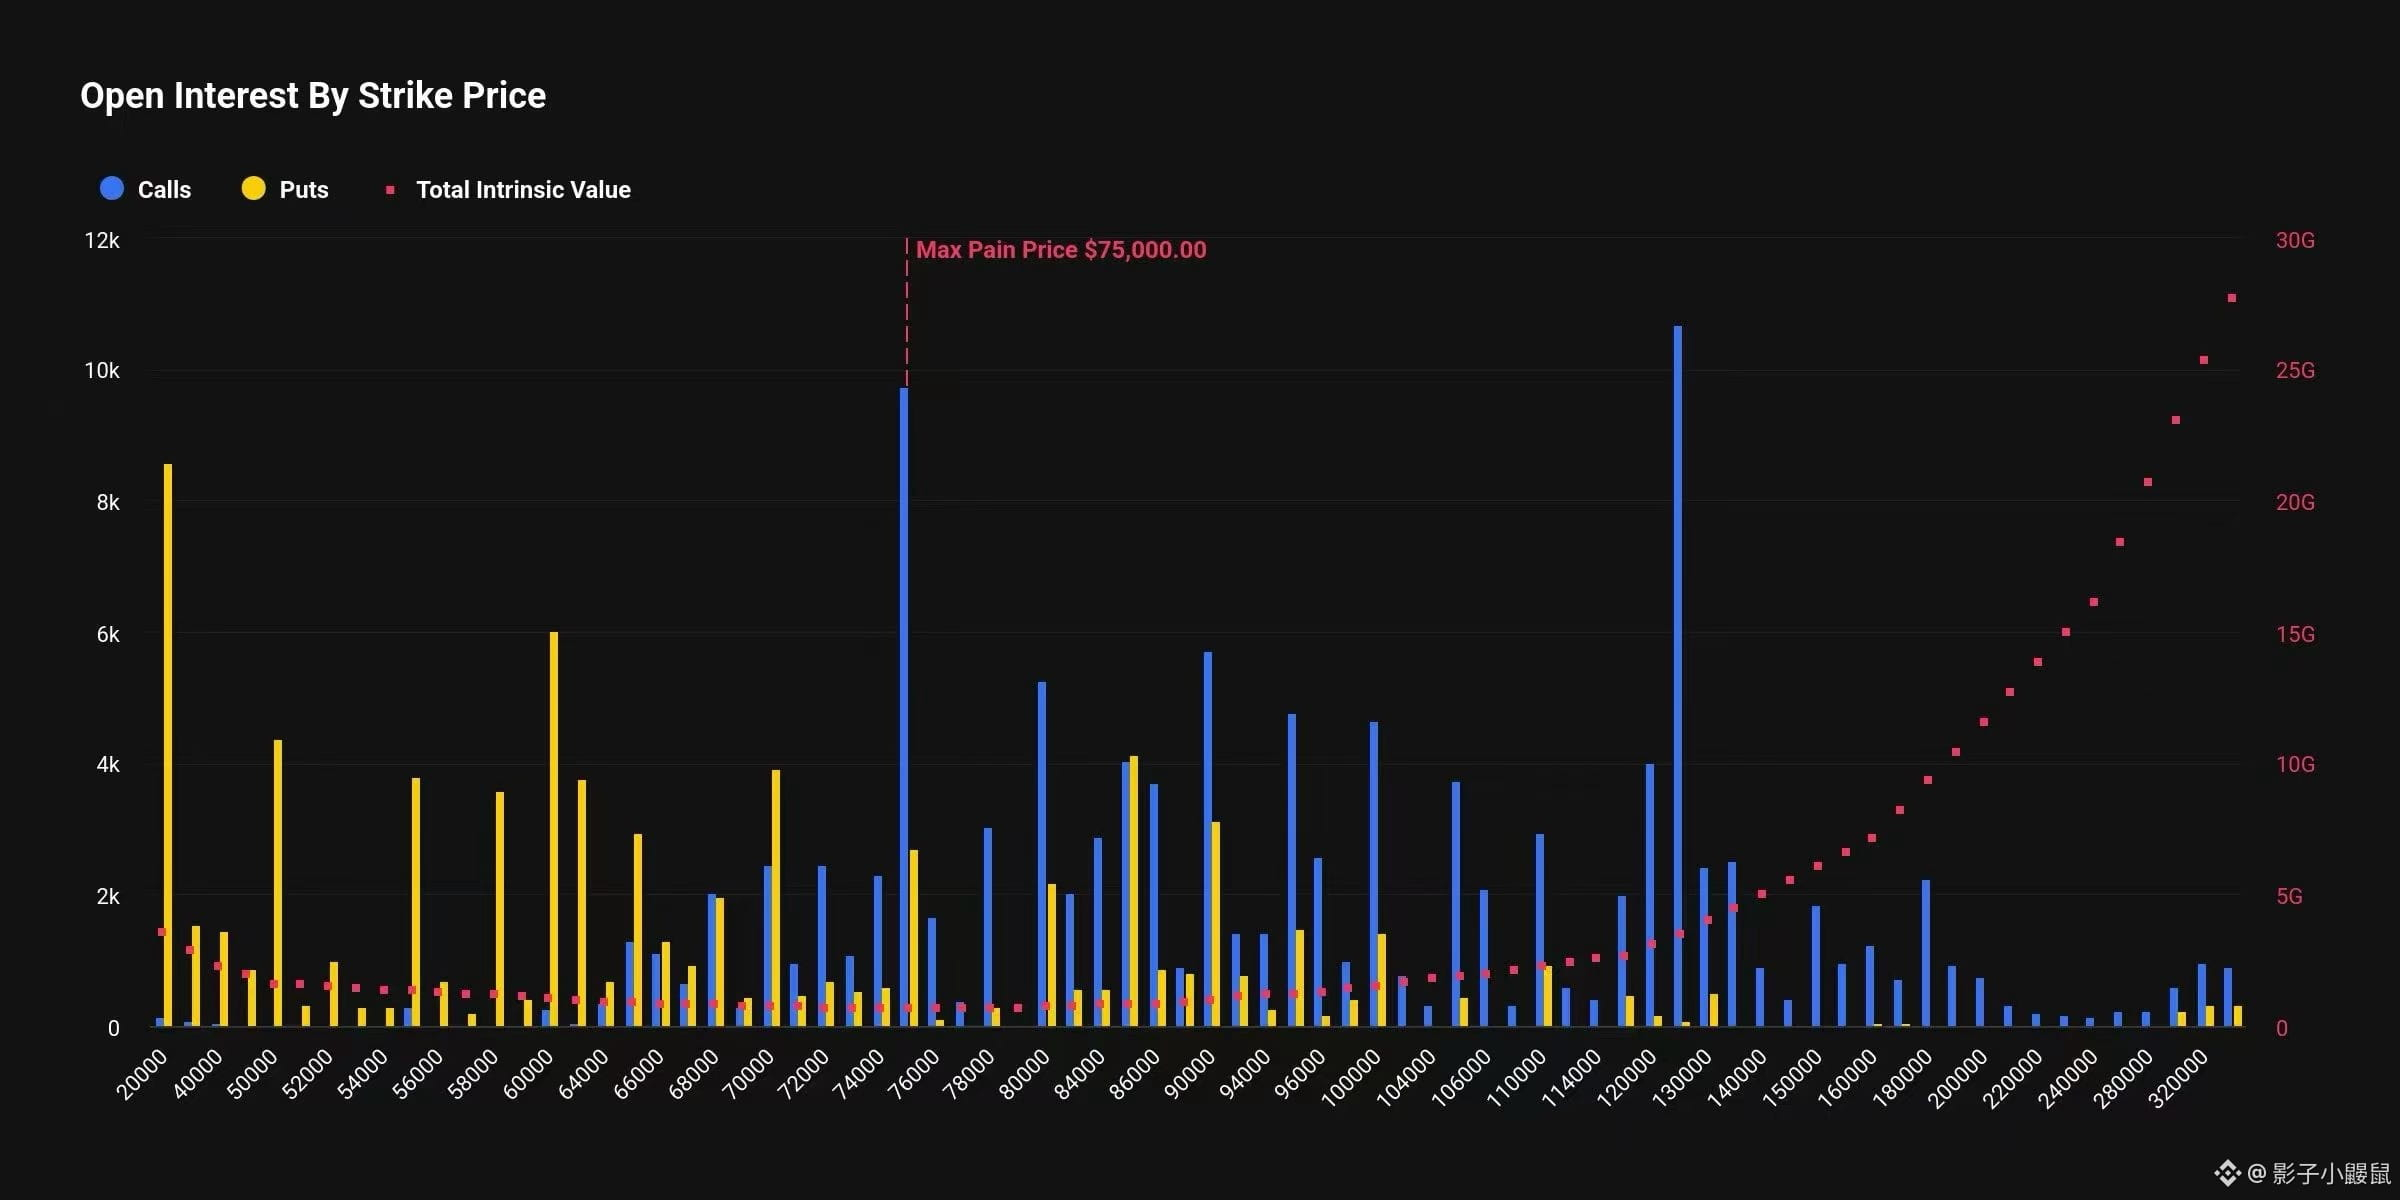
Task: Click the Calls legend text label
Action: coord(164,190)
